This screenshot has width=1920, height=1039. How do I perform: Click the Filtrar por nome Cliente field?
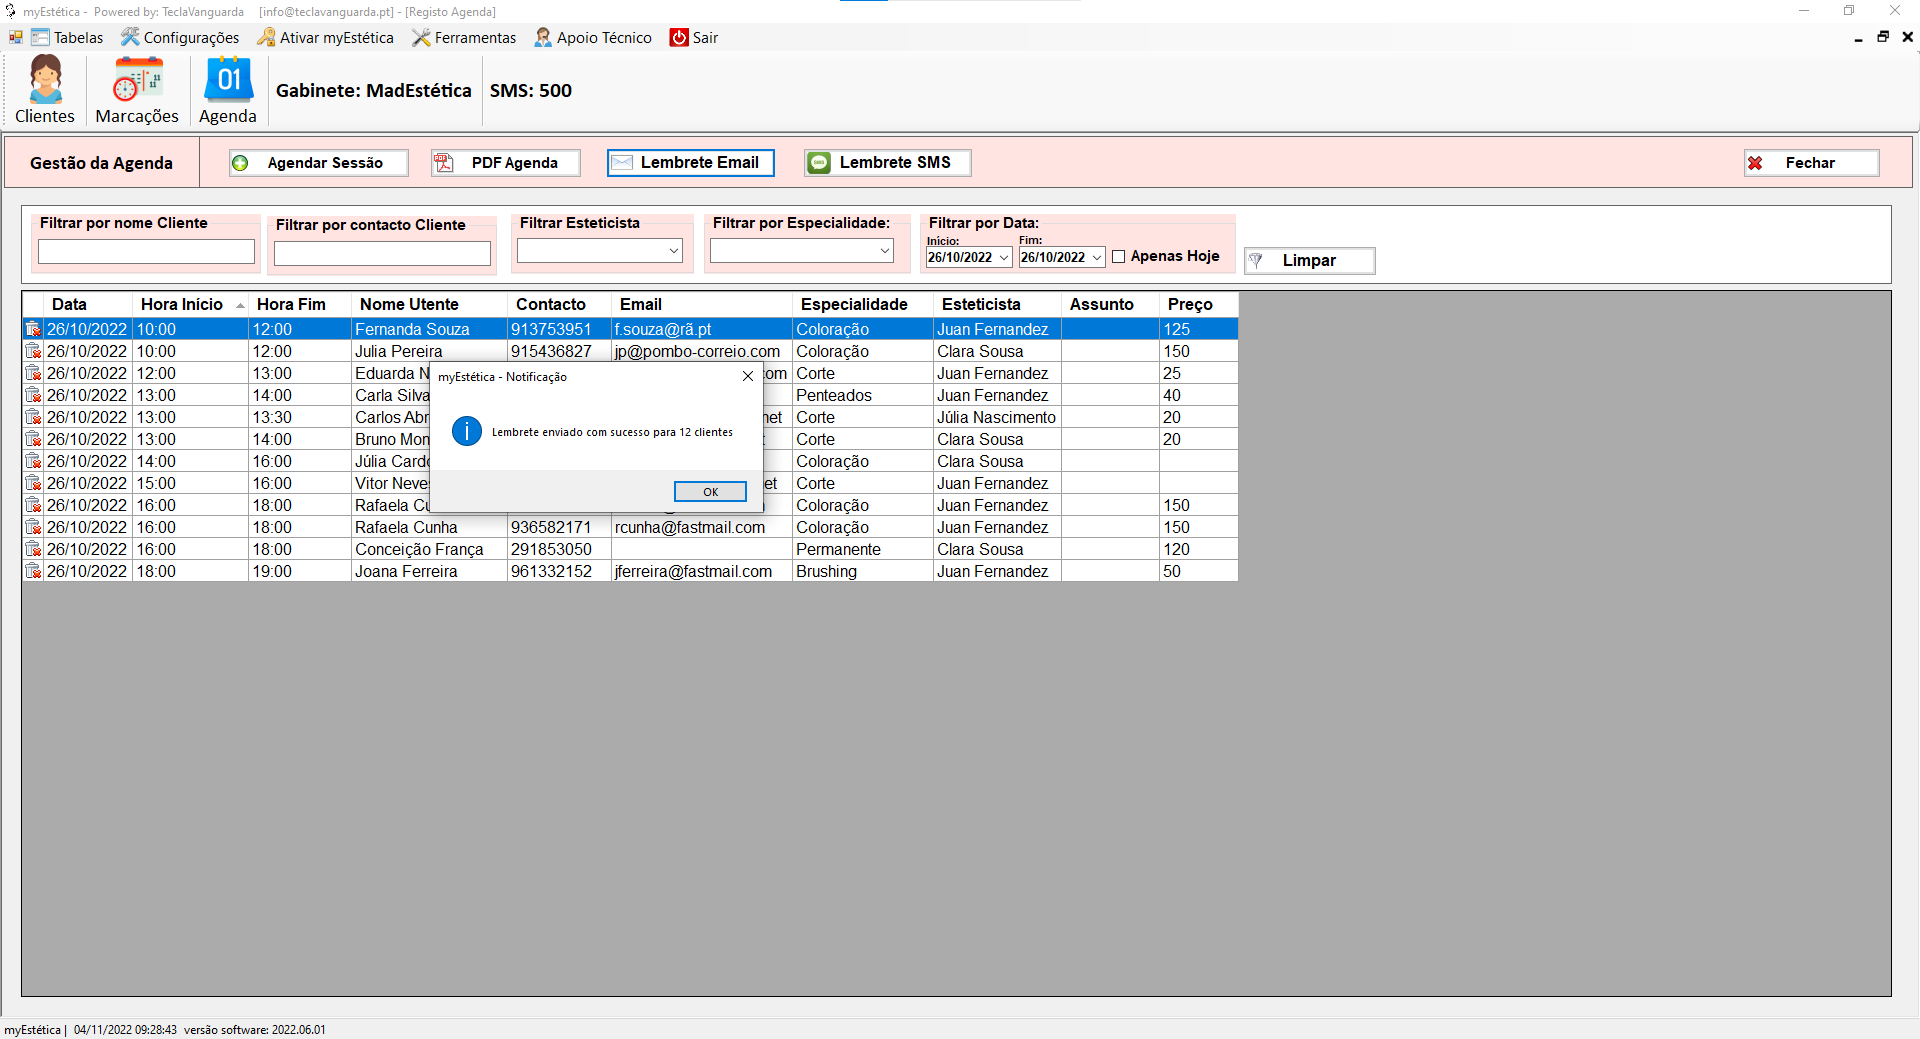click(146, 252)
